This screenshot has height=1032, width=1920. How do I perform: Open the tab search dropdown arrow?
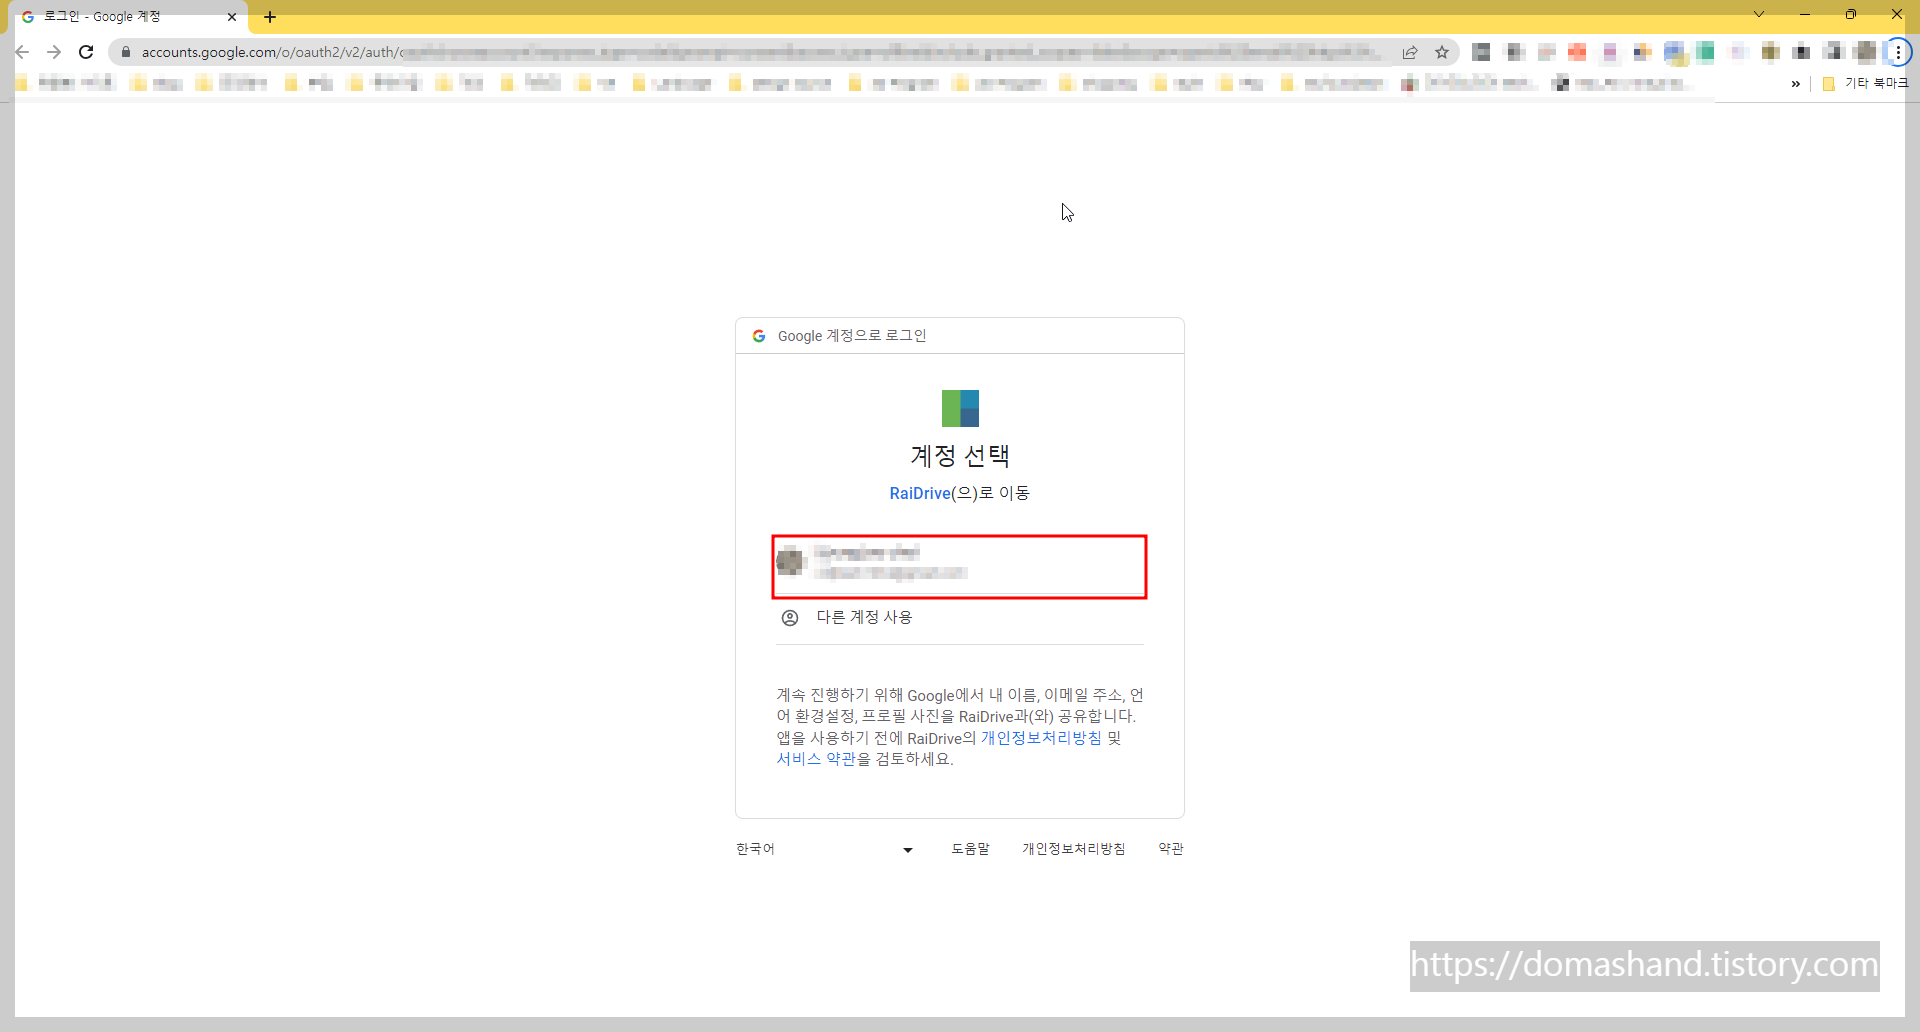point(1758,15)
